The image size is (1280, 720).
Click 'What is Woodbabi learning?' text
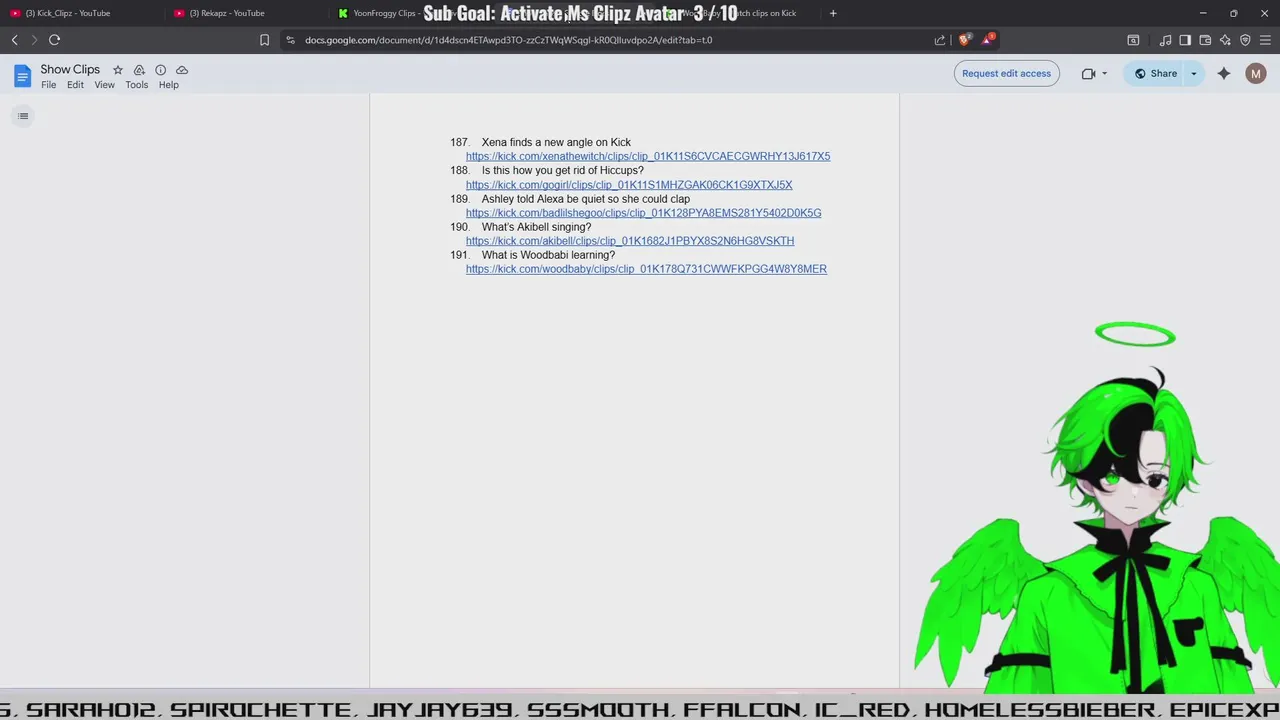tap(548, 255)
